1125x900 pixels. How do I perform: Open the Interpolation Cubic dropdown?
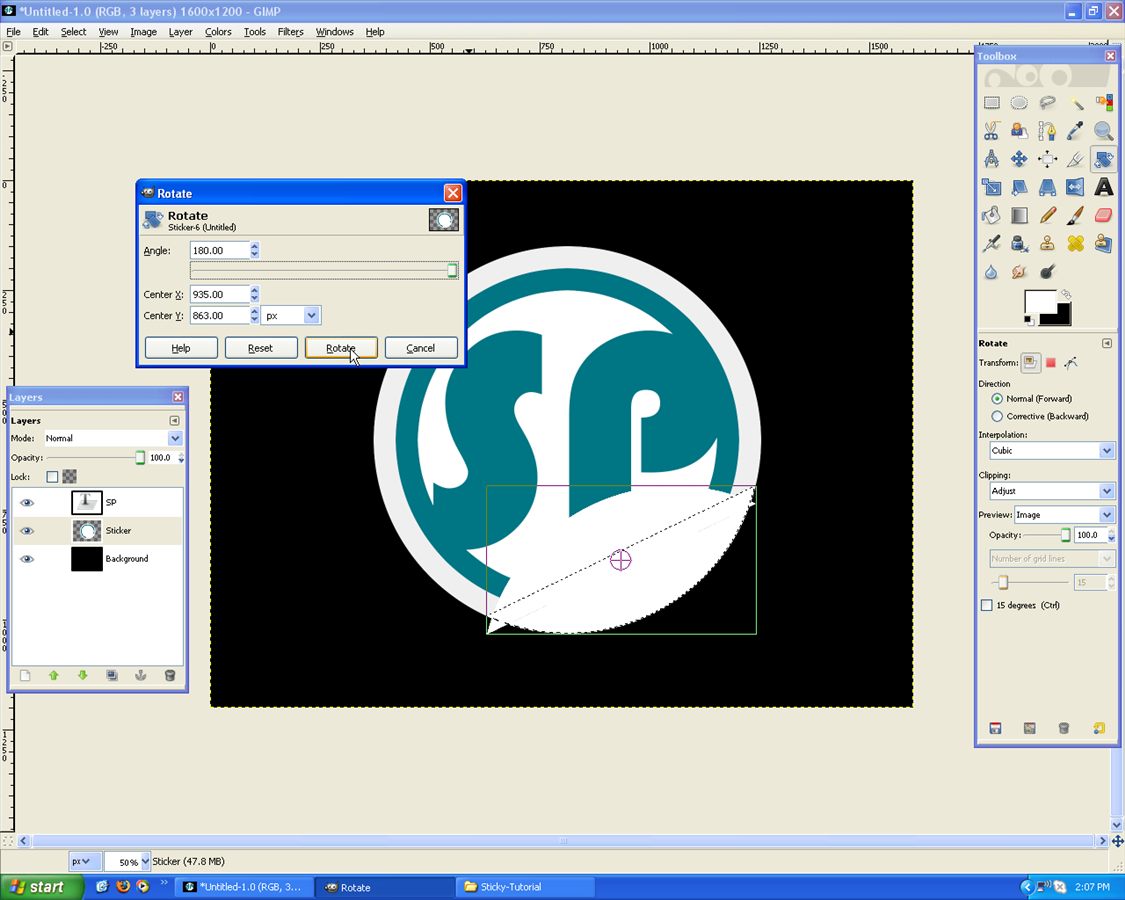pos(1052,451)
